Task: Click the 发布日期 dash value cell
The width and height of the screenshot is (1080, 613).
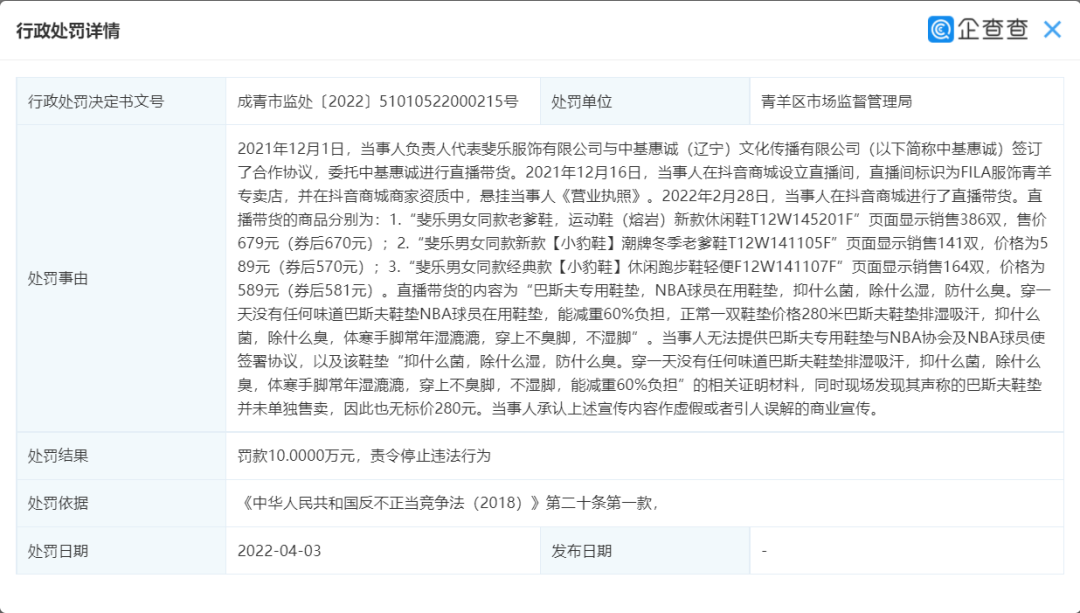Action: 906,550
